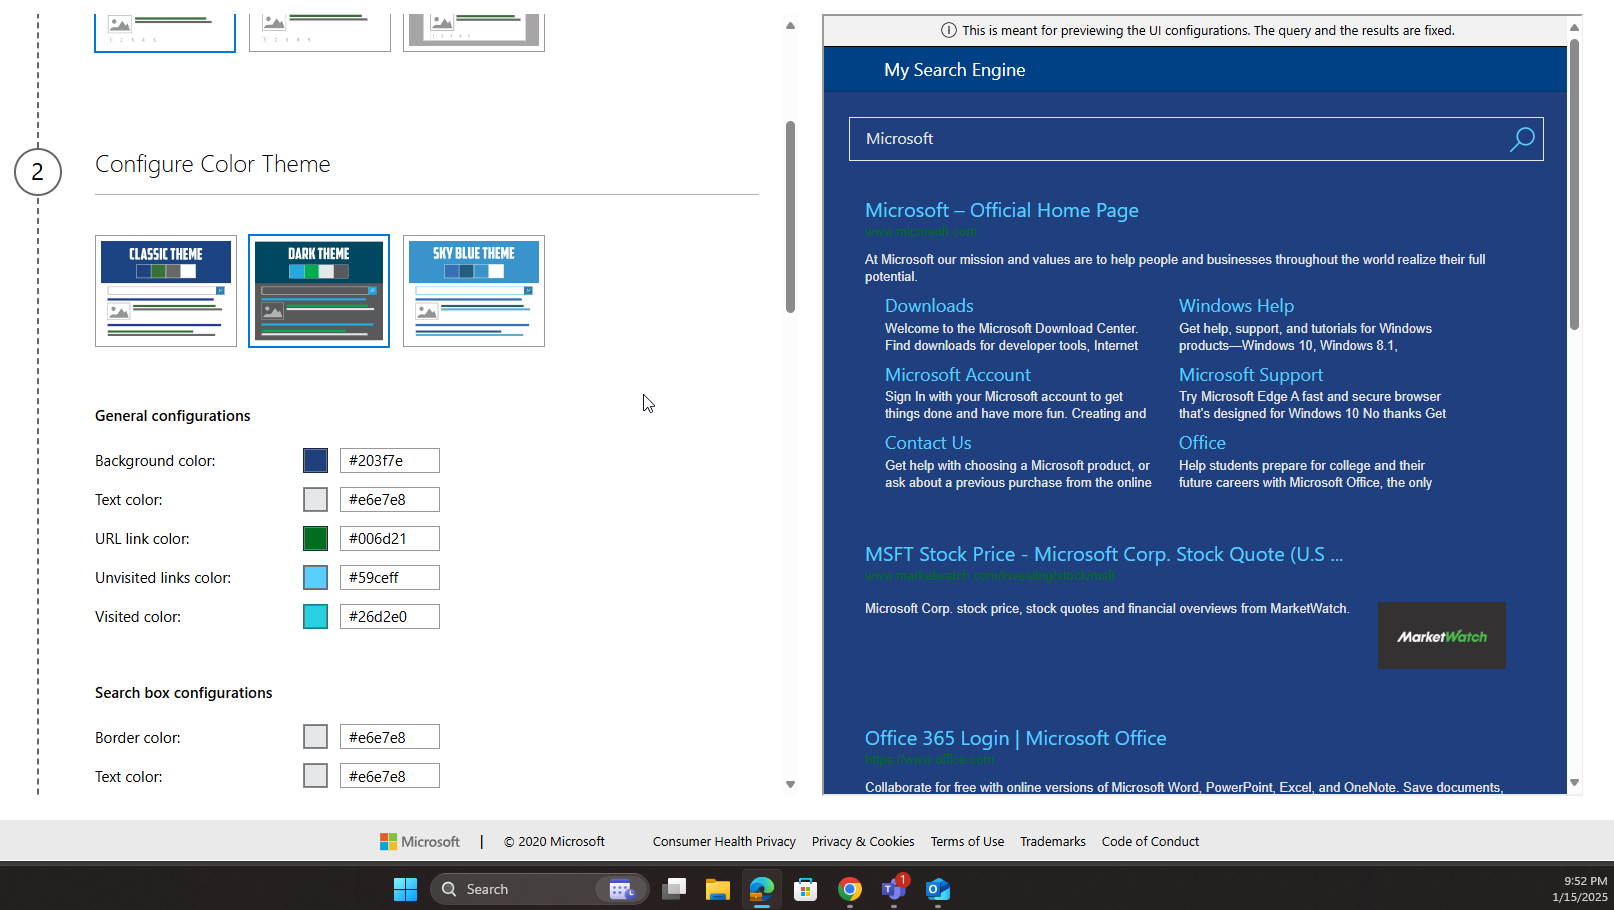Edit the search box Border color hex field
Image resolution: width=1614 pixels, height=910 pixels.
(x=390, y=737)
